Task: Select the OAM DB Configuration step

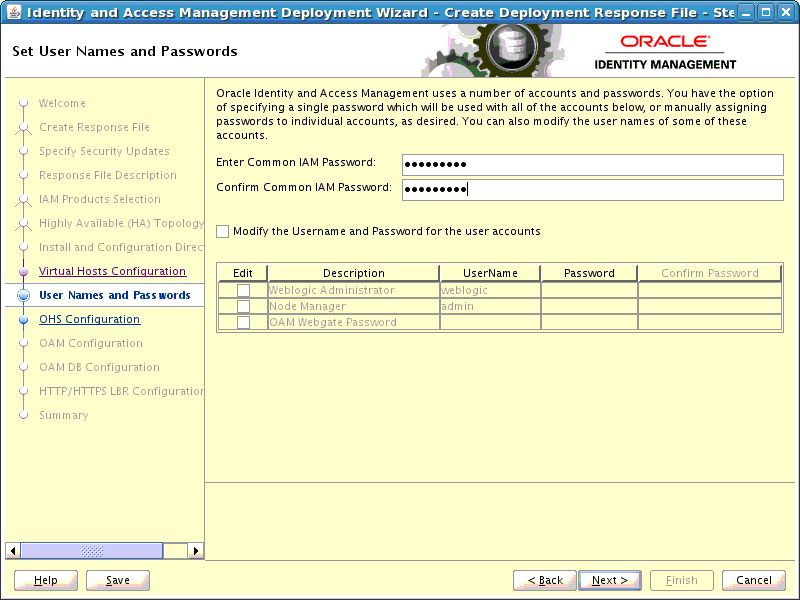Action: point(99,367)
